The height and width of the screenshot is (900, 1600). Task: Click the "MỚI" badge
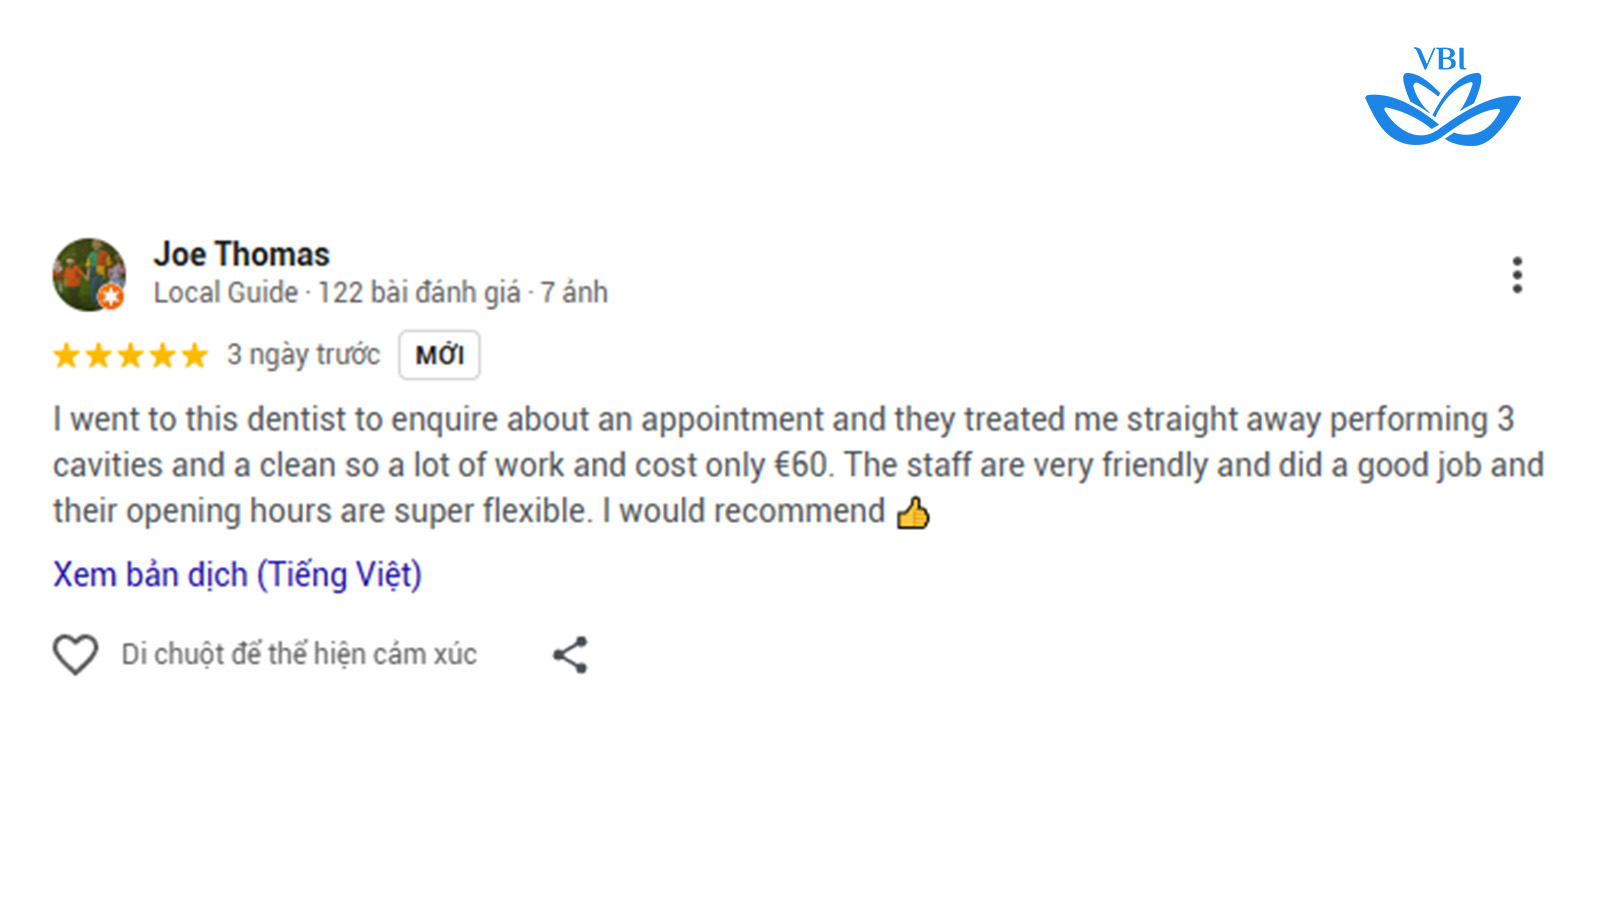pos(439,355)
